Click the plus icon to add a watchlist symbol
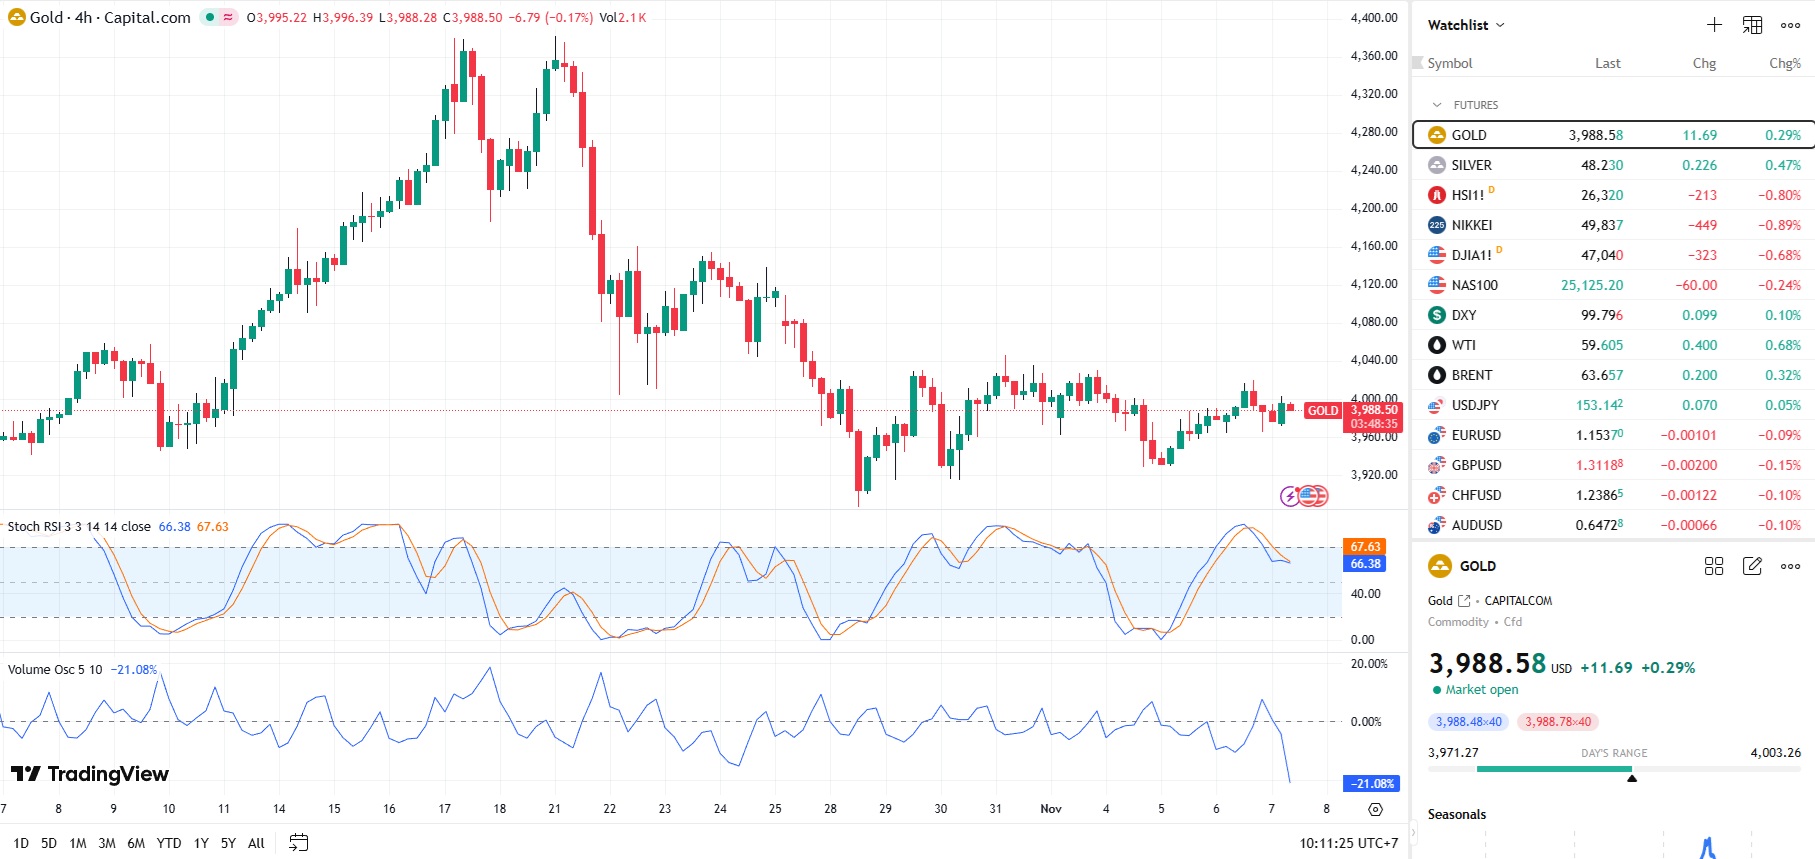This screenshot has width=1815, height=859. [x=1714, y=25]
